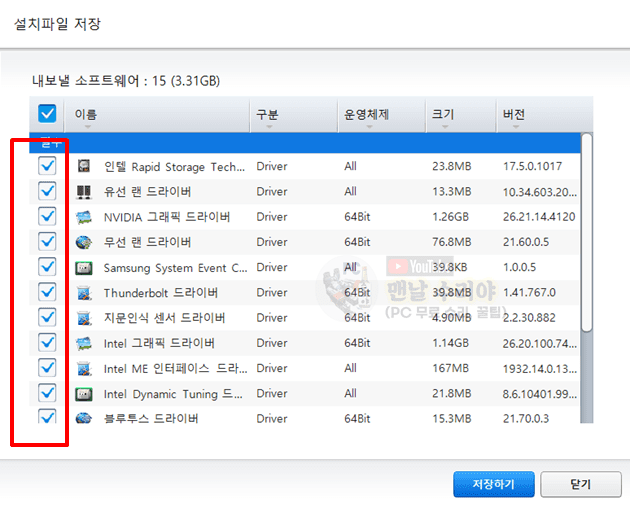Click the 무선 랜 드라이버 globe icon

pyautogui.click(x=84, y=242)
